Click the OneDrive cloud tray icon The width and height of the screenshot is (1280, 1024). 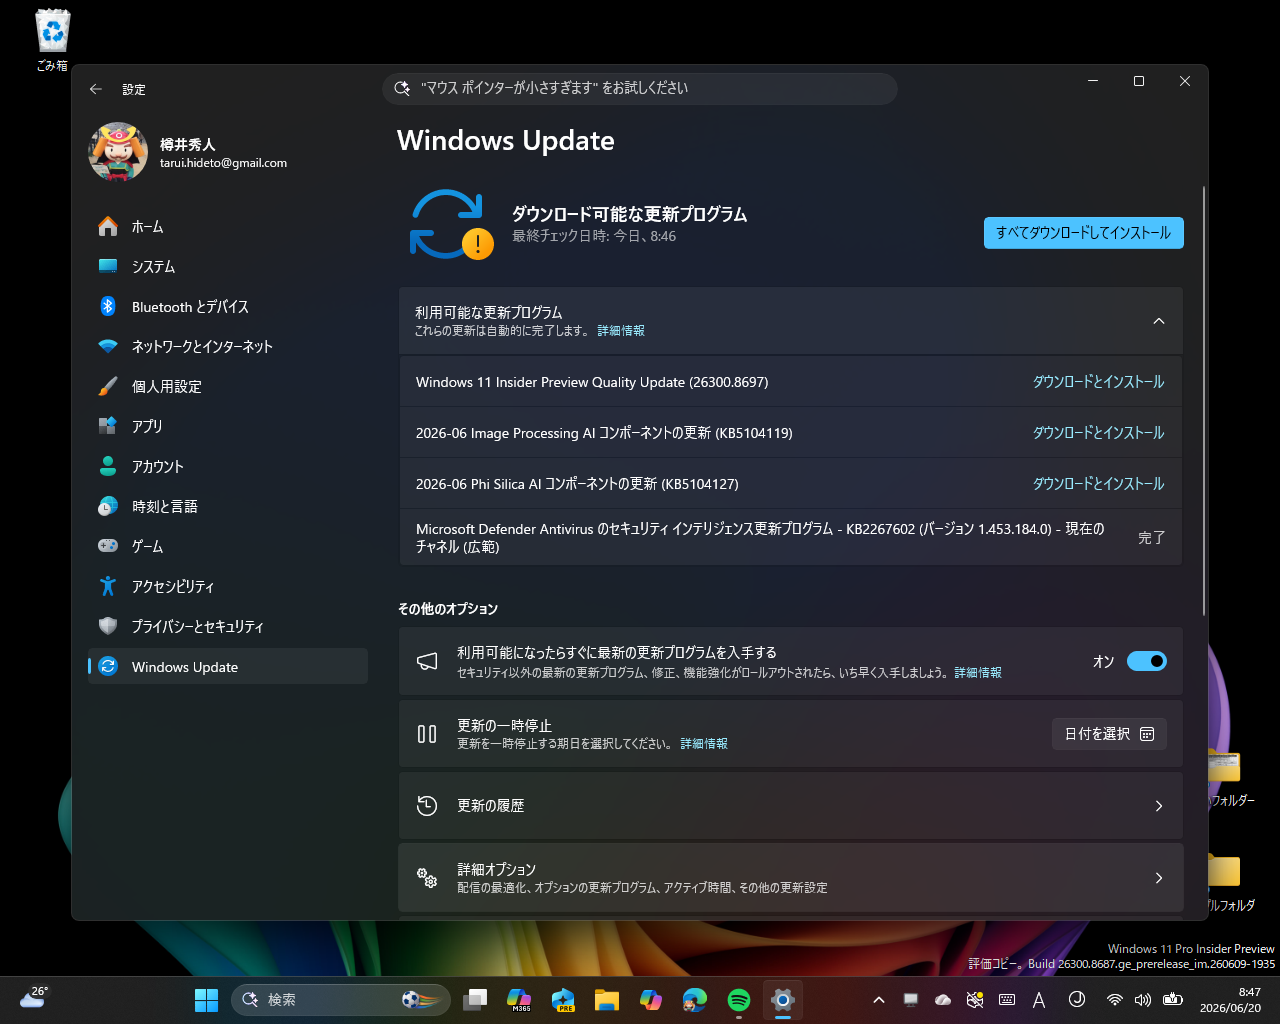coord(942,1000)
